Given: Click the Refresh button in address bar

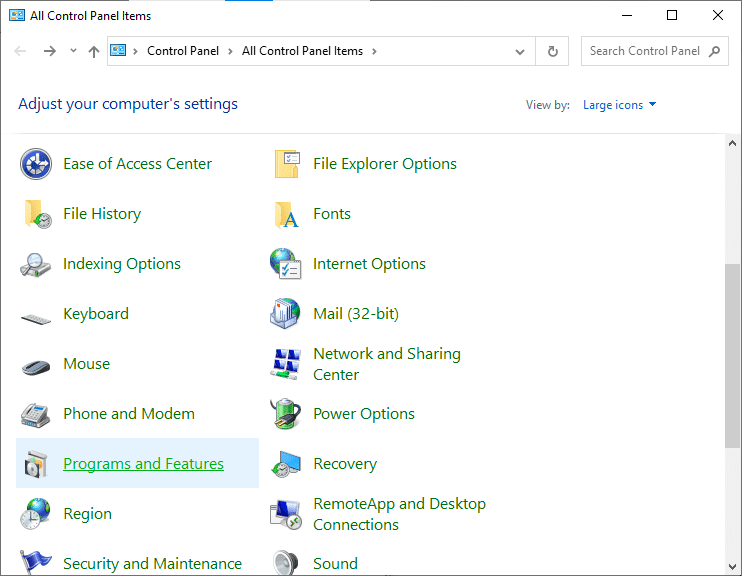Looking at the screenshot, I should (x=552, y=52).
